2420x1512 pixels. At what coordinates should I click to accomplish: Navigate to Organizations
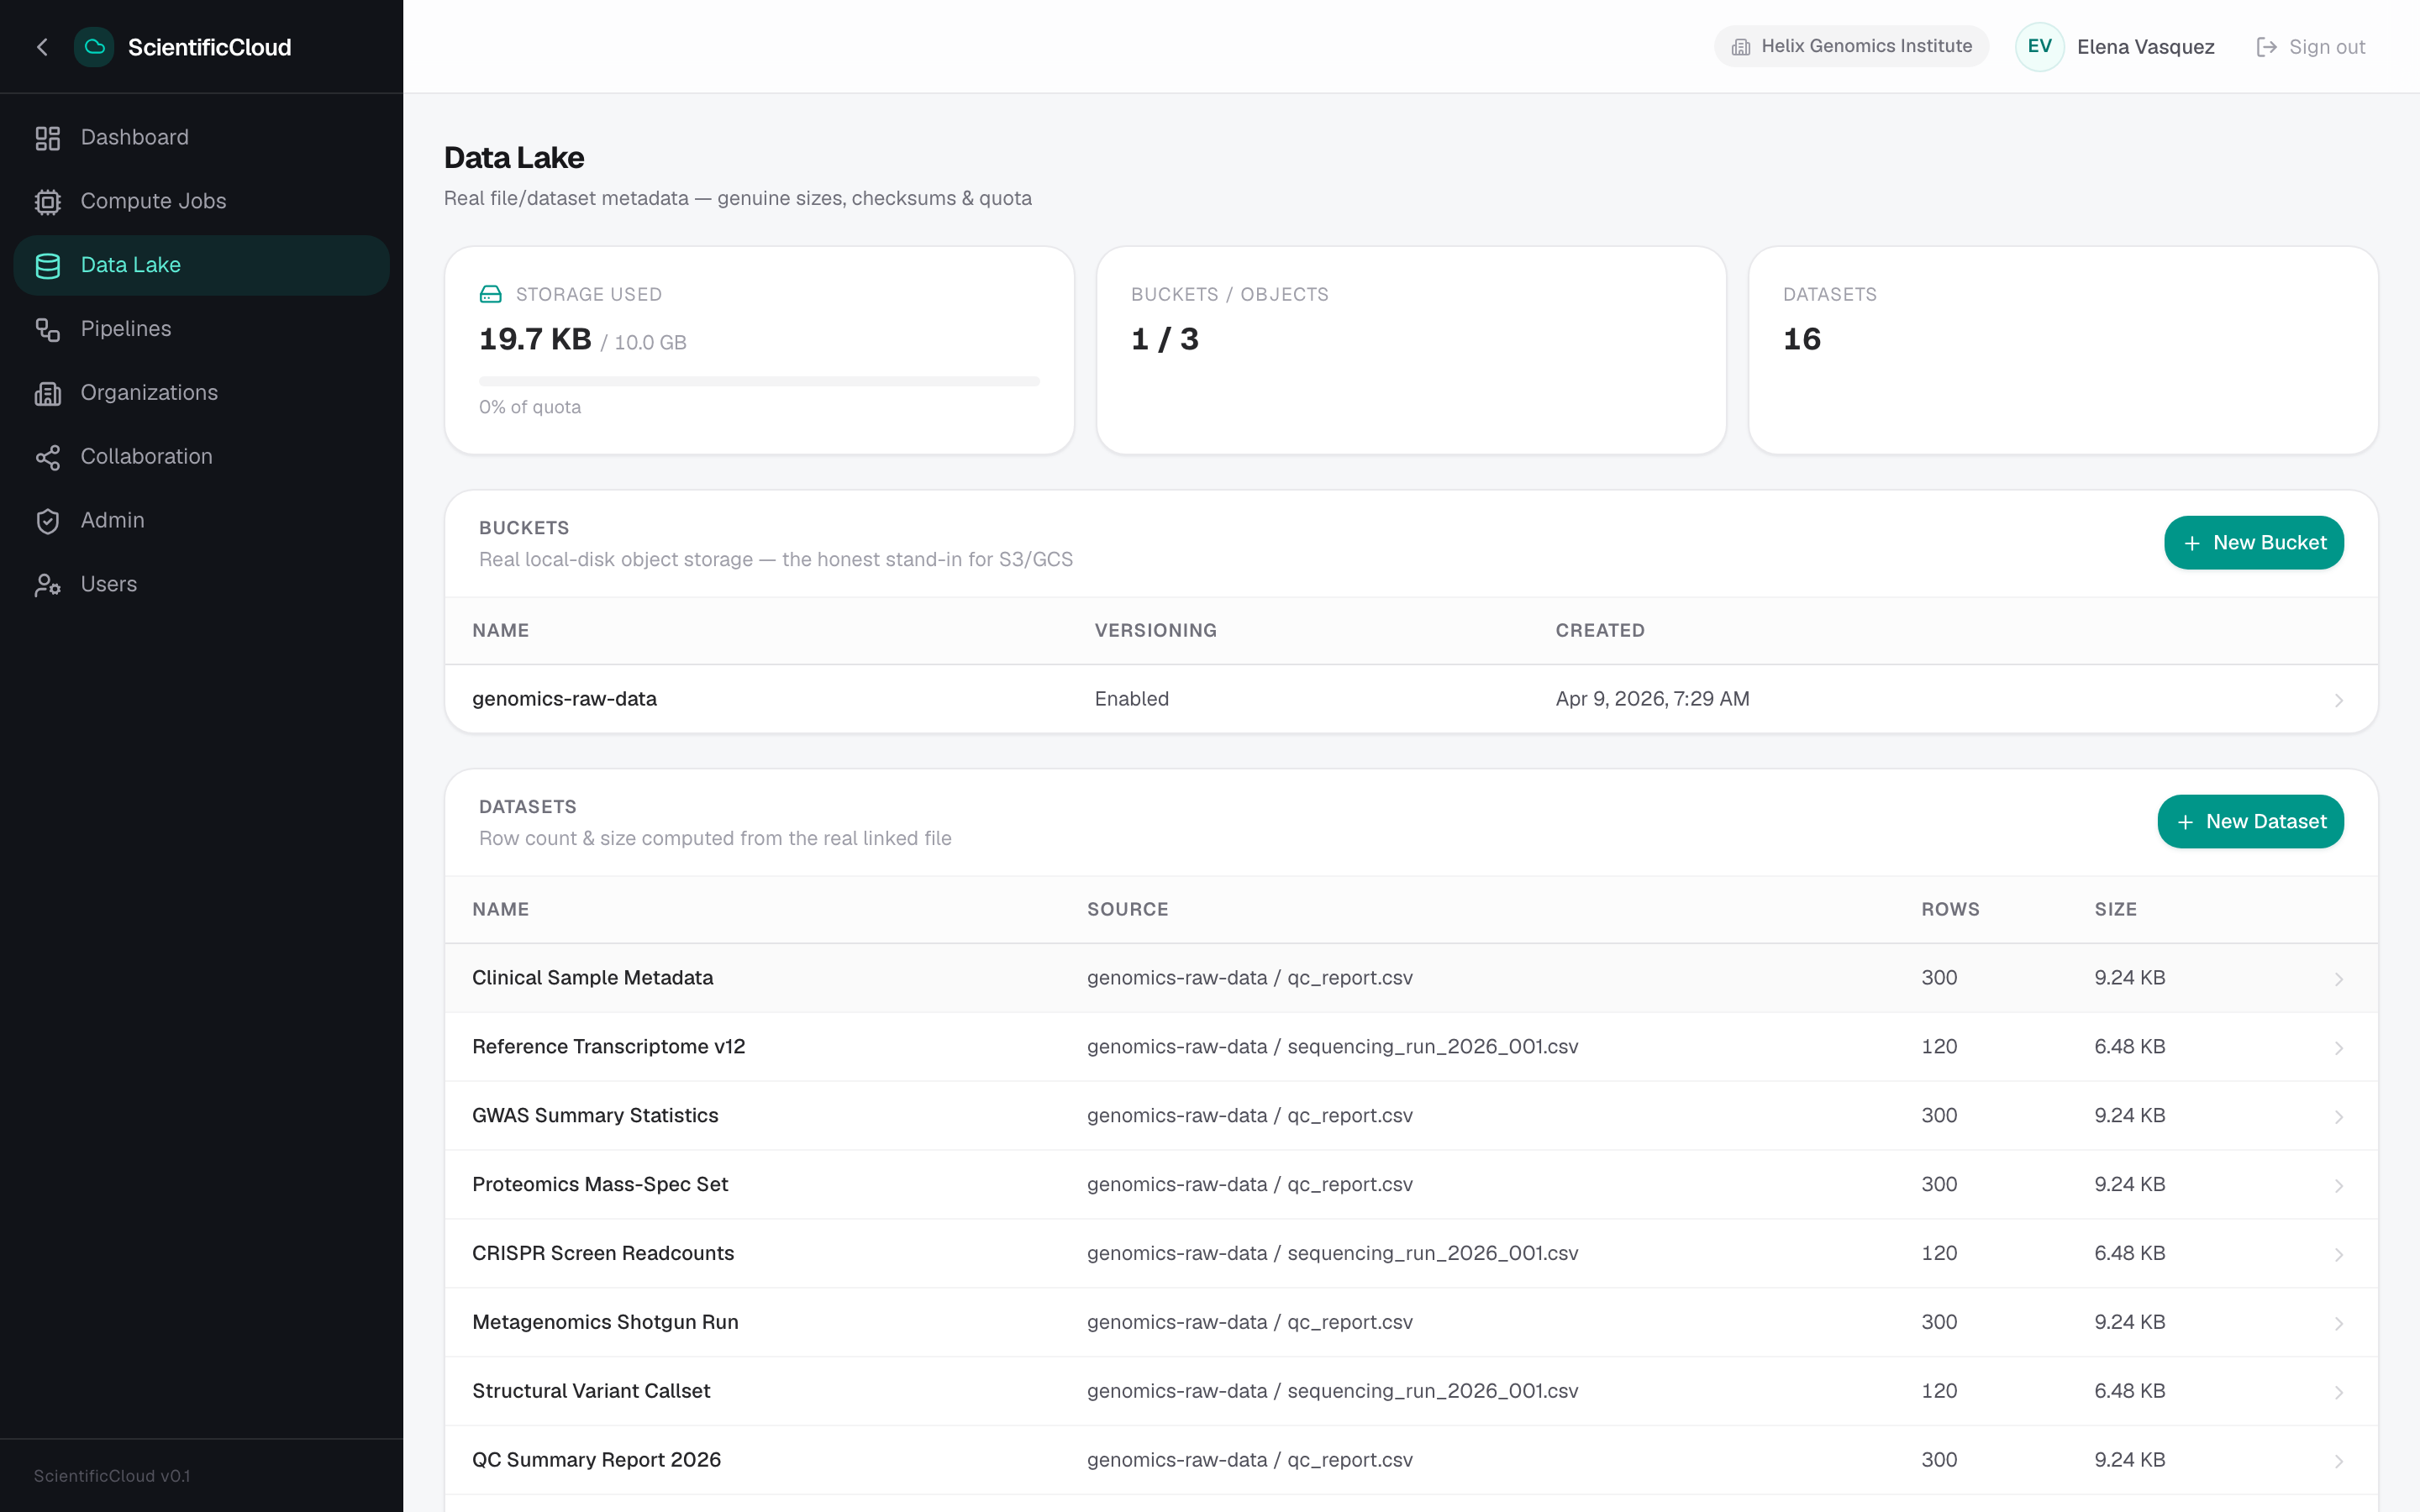tap(201, 393)
